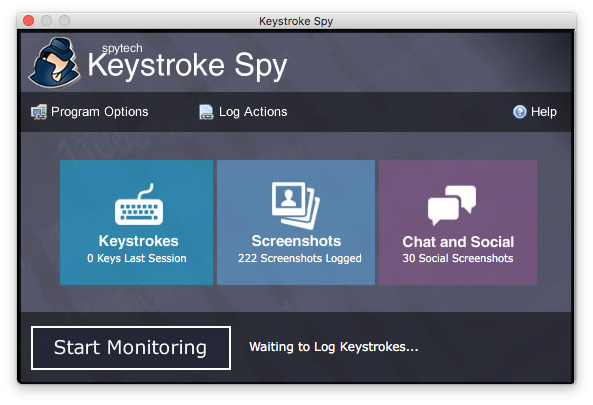Click the stacked photos Screenshots icon
593x405 pixels.
tap(296, 206)
